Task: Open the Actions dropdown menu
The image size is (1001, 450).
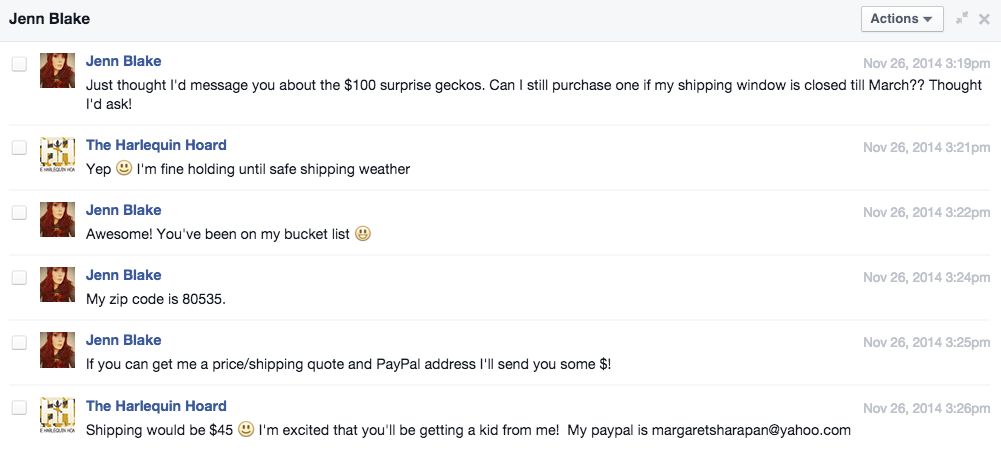Action: click(x=902, y=19)
